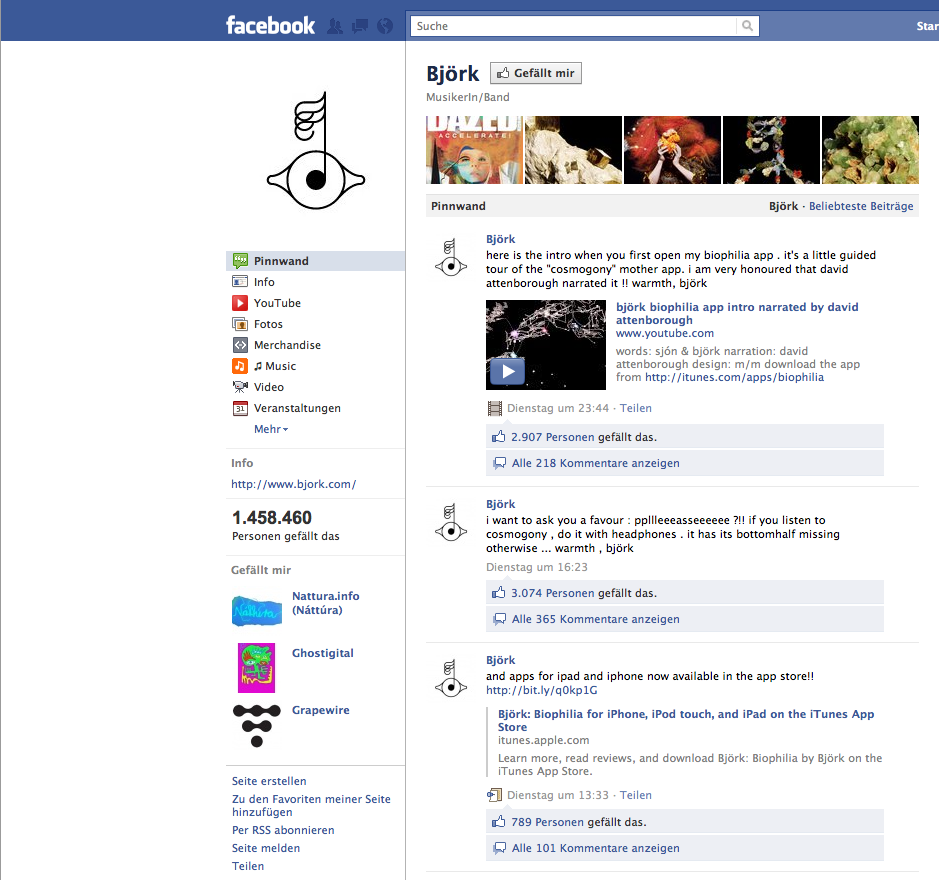Open the green crystal photo thumbnail

(x=870, y=150)
